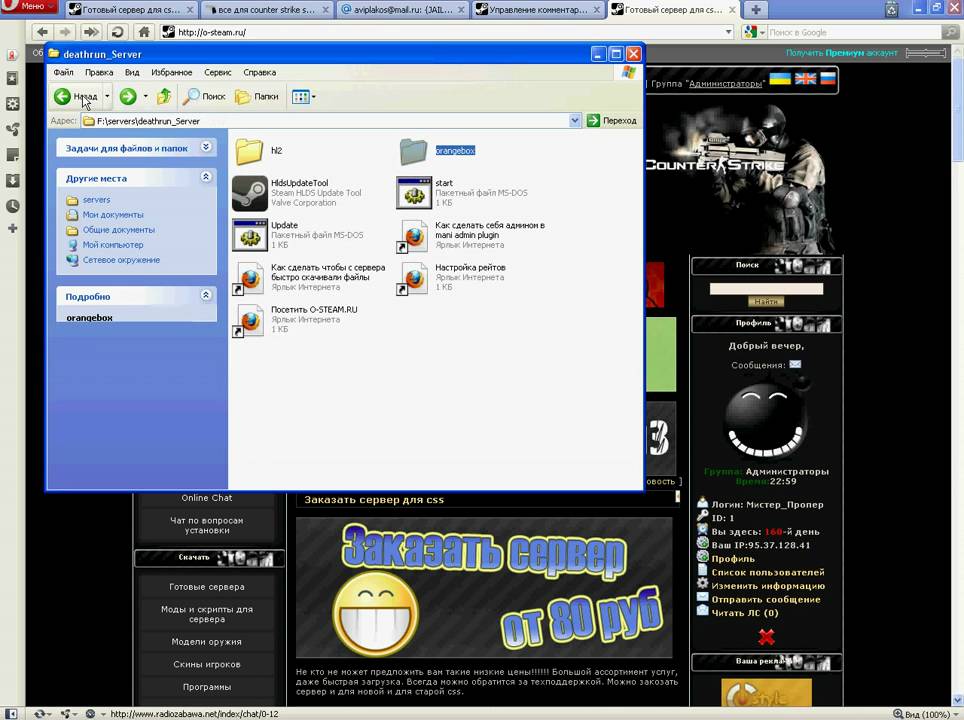Click the site search Найти button
Screen dimensions: 964x720
766,301
